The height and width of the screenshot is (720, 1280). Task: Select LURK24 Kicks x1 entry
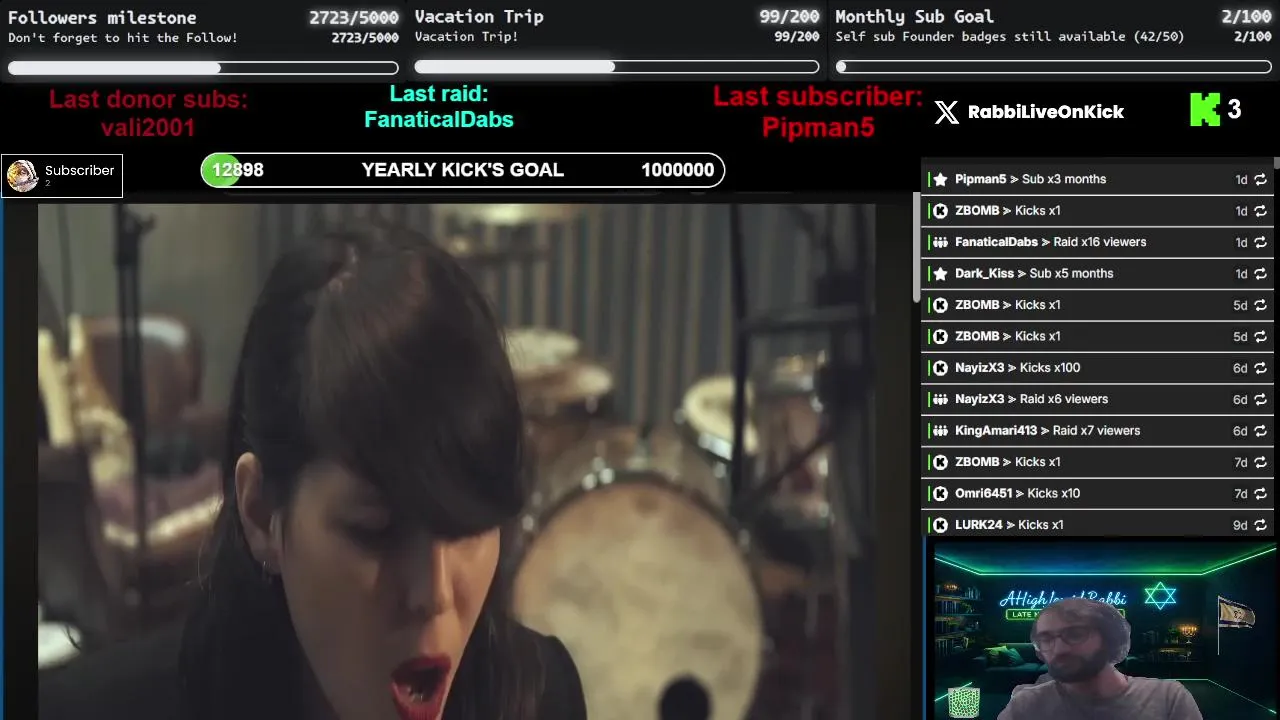(1097, 524)
